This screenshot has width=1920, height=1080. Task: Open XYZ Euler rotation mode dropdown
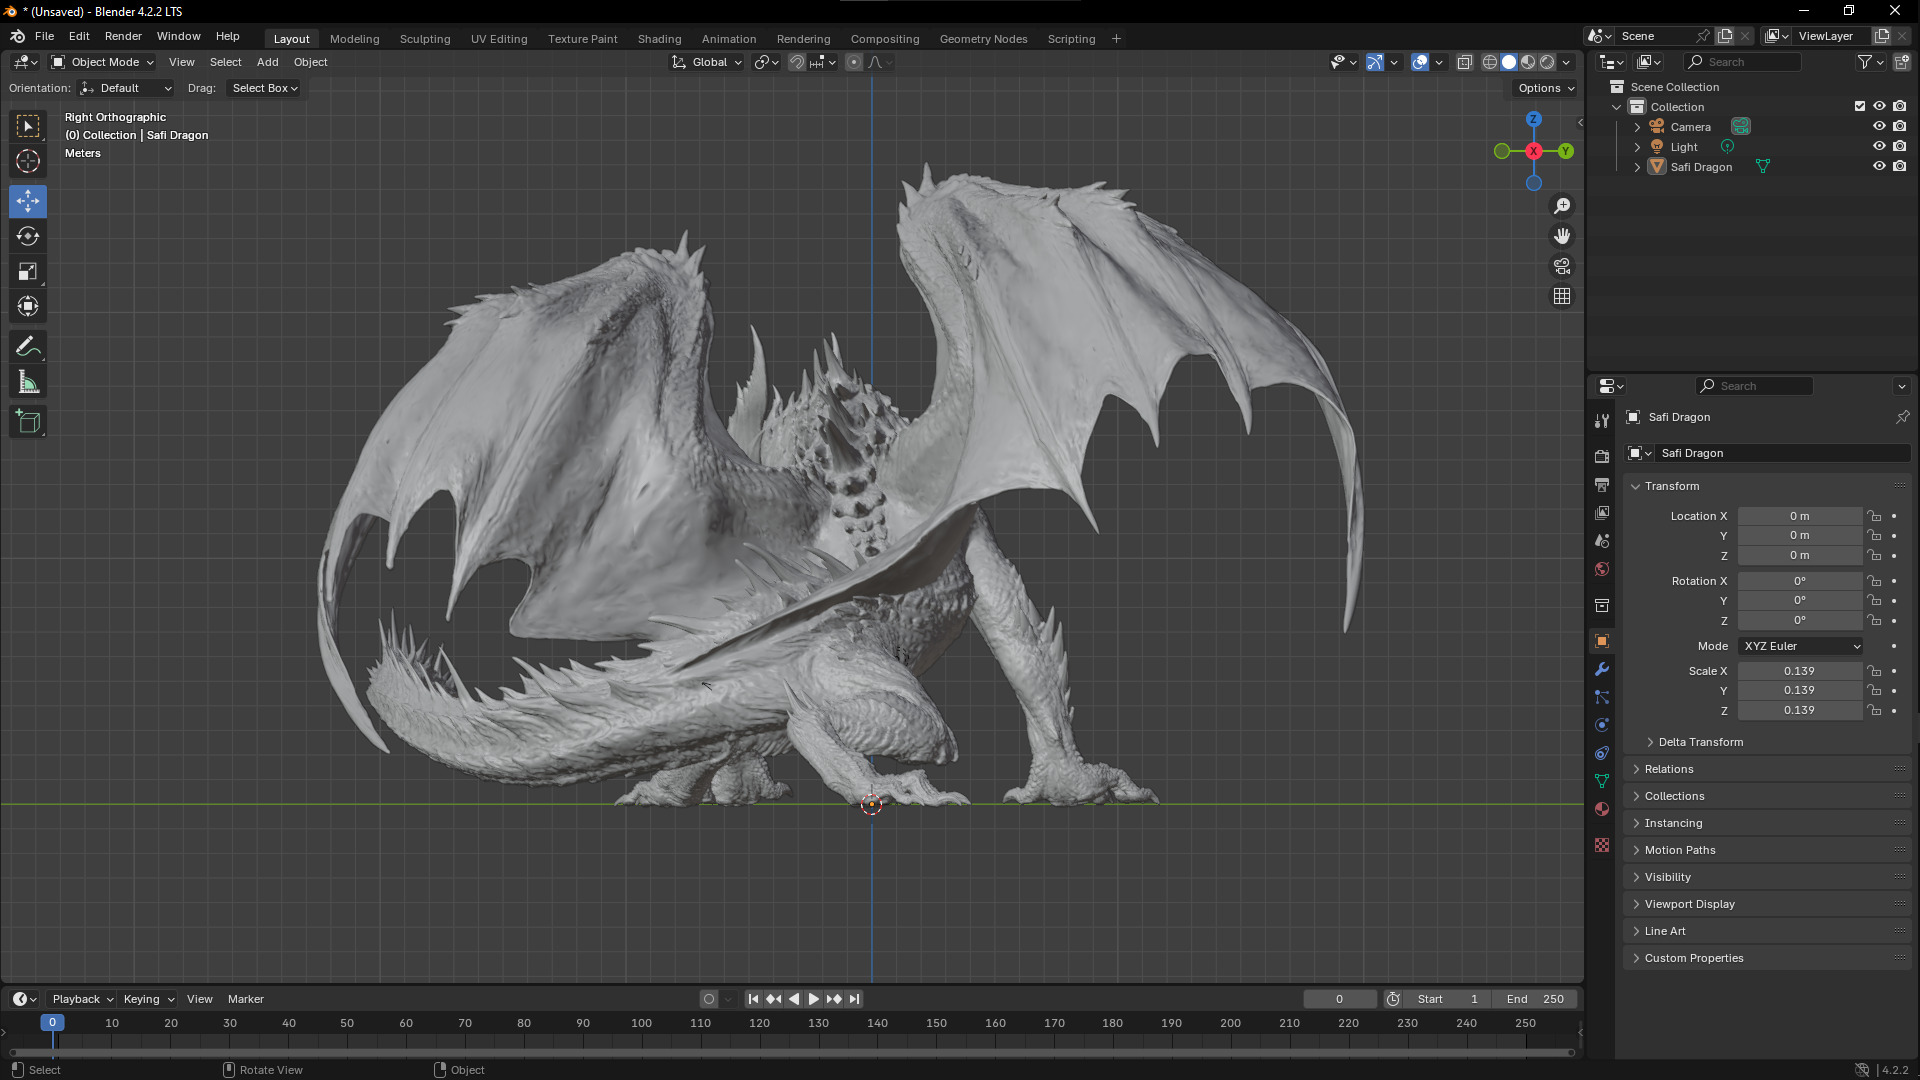pos(1801,646)
